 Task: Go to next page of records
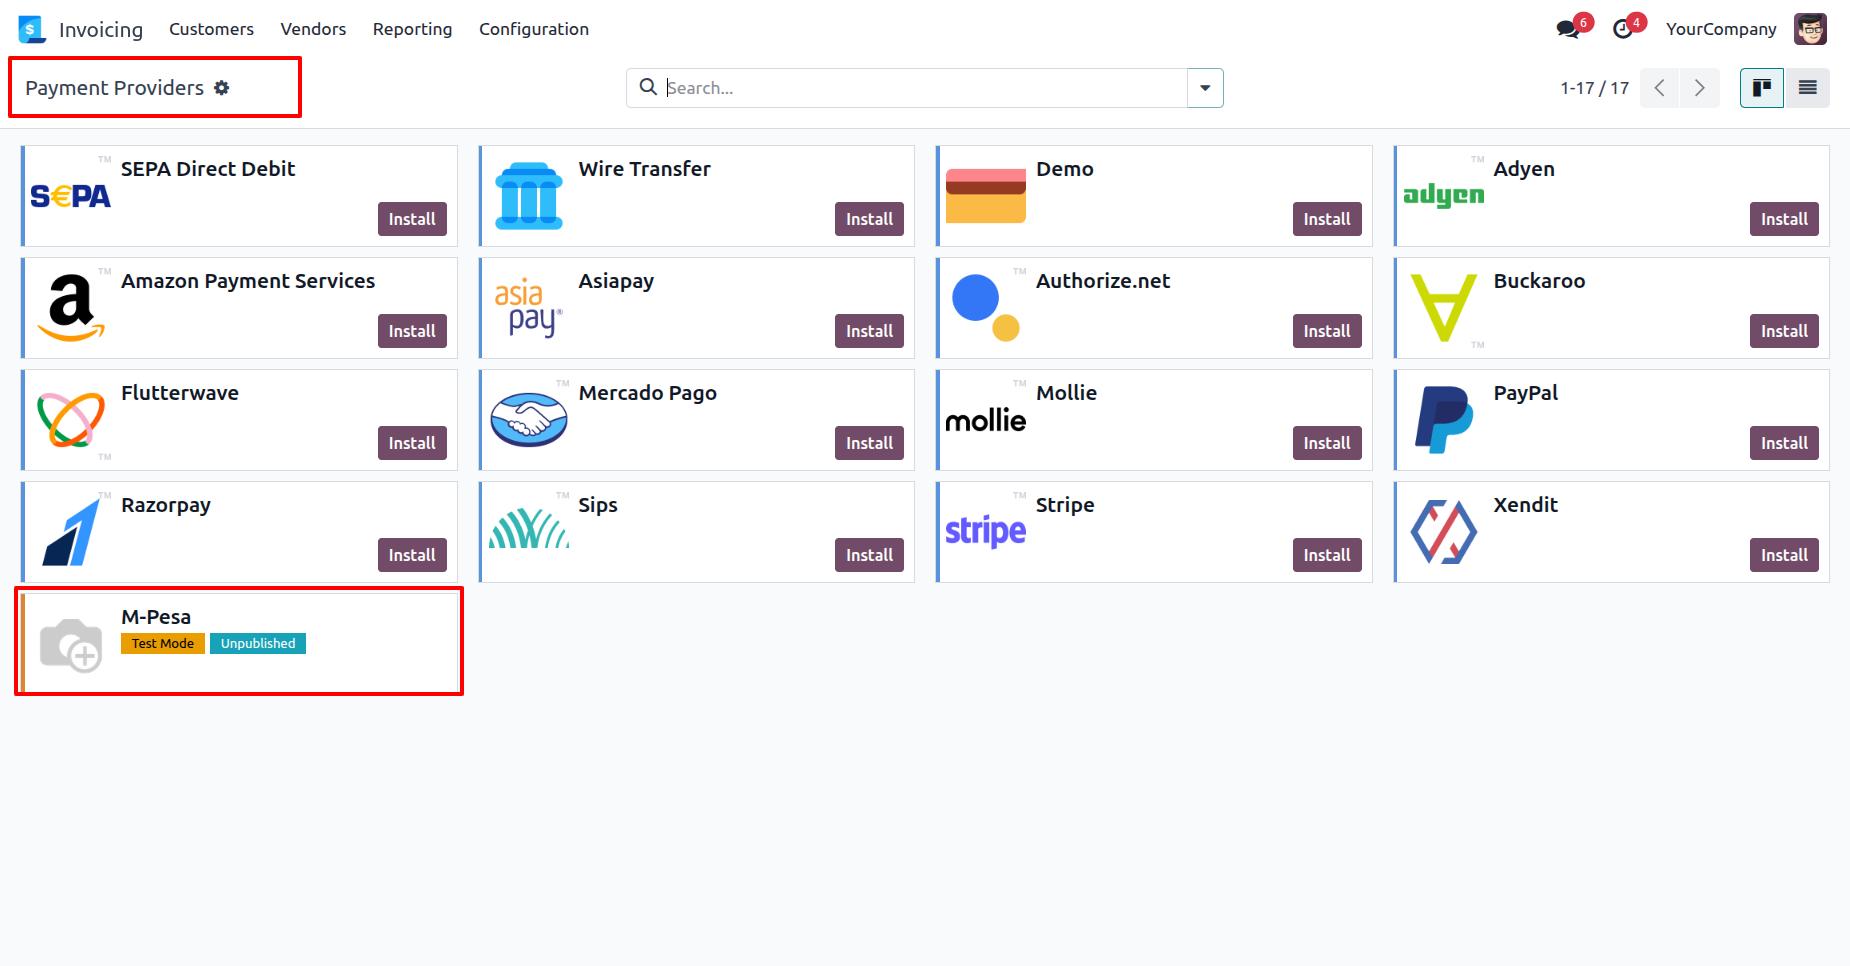pos(1699,88)
